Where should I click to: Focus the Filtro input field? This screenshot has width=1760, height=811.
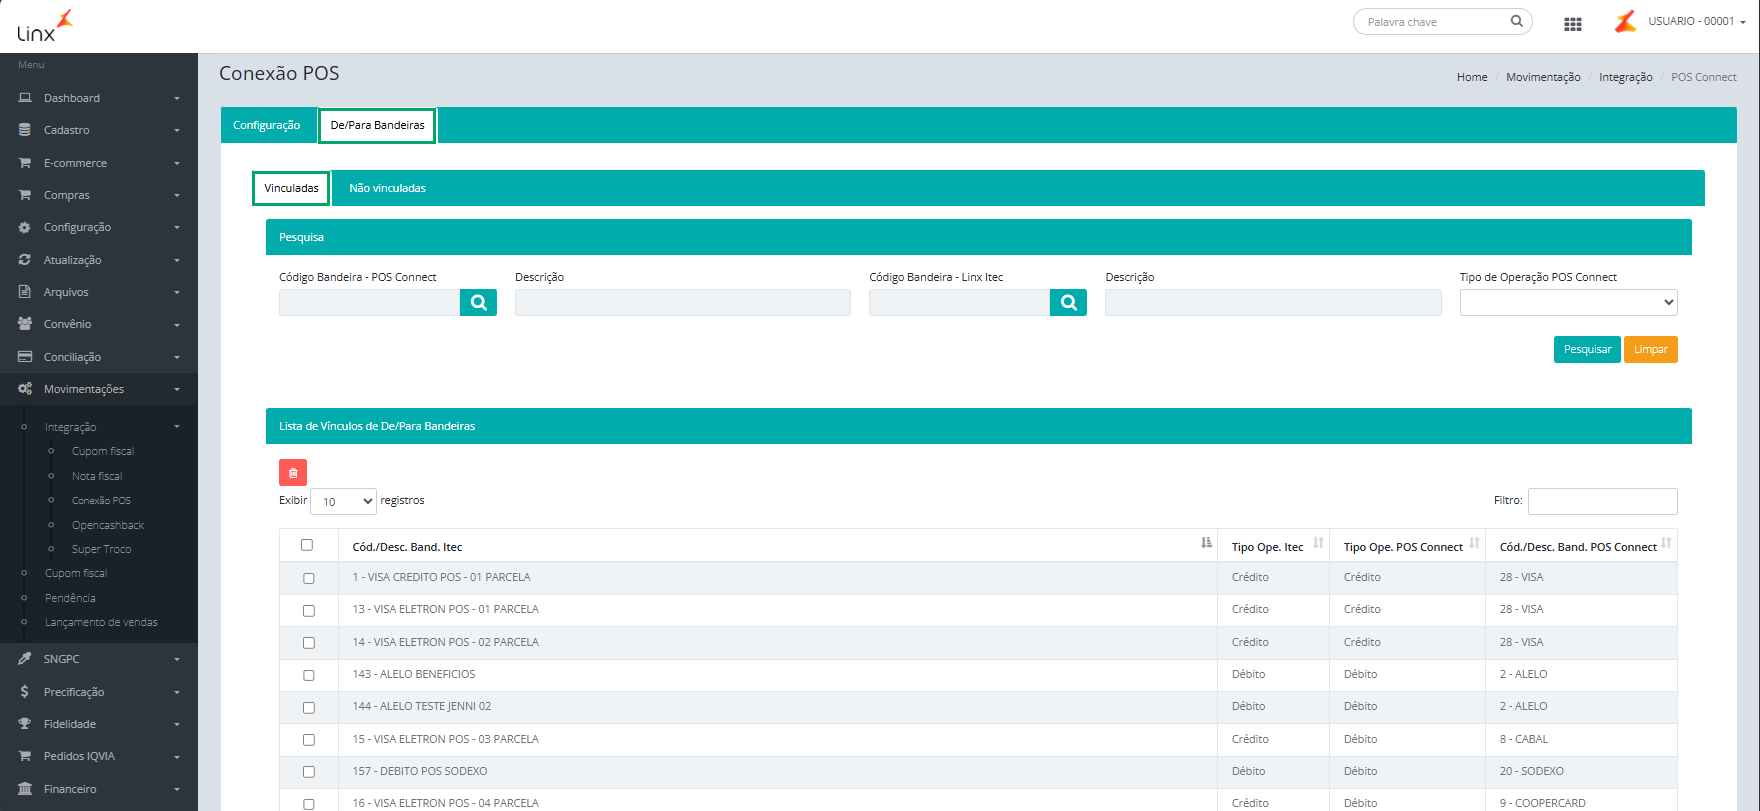[x=1602, y=501]
